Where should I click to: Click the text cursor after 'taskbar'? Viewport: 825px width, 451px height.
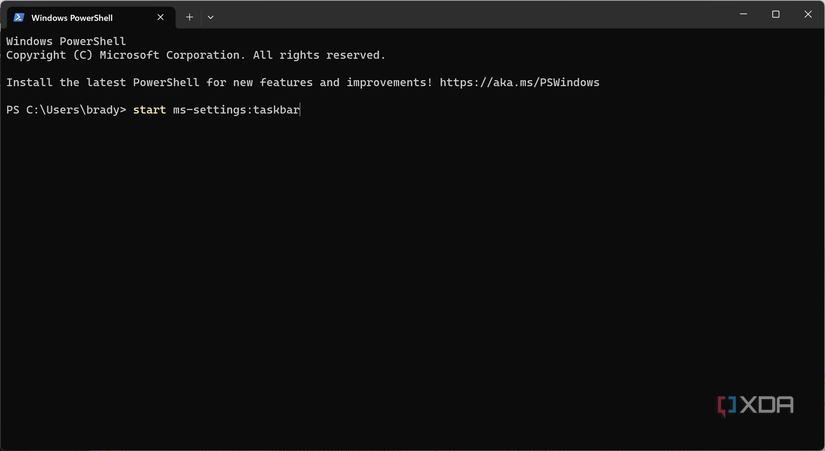pos(301,109)
